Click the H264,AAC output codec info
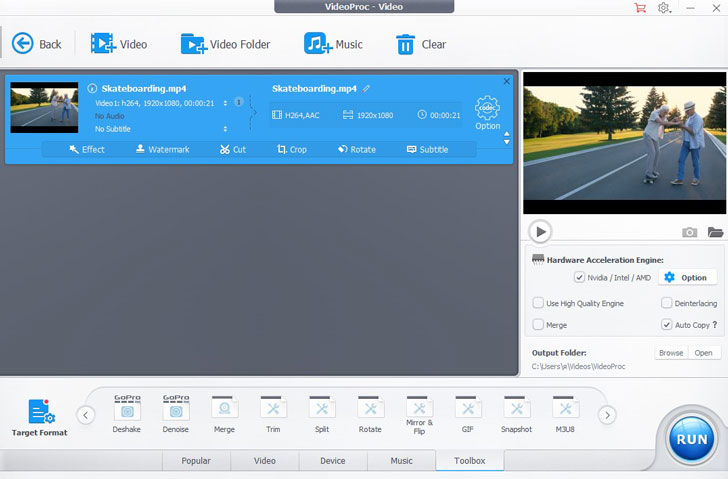 pos(296,115)
